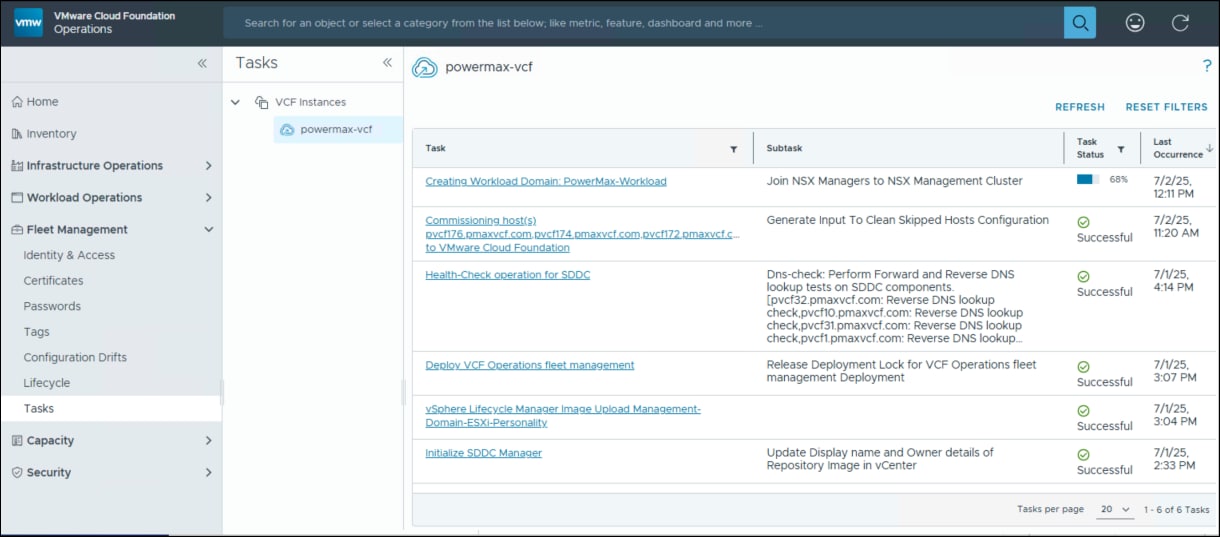The height and width of the screenshot is (537, 1220).
Task: Click the VCF Instances tree icon
Action: (x=262, y=102)
